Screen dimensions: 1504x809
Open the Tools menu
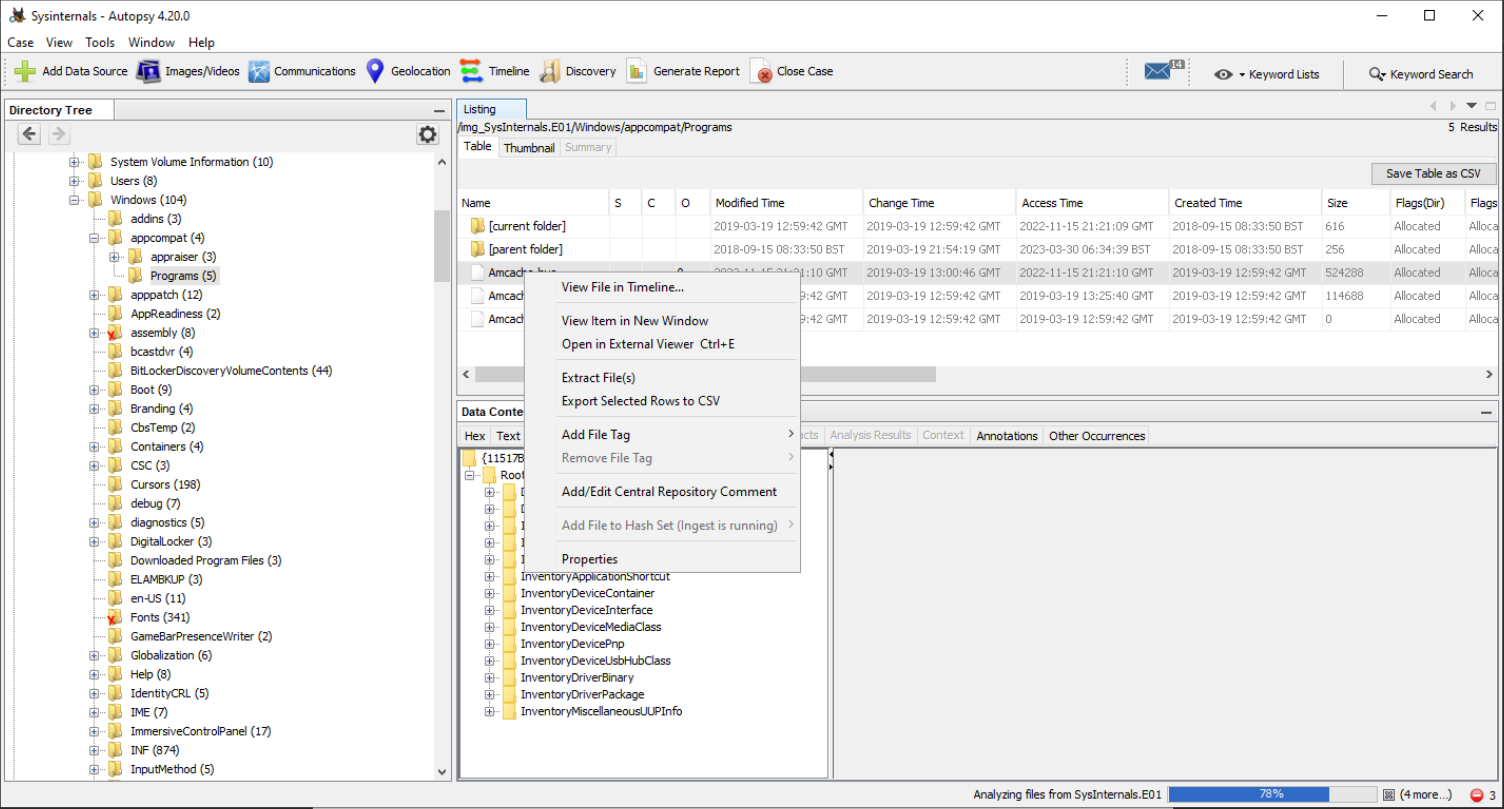[100, 42]
